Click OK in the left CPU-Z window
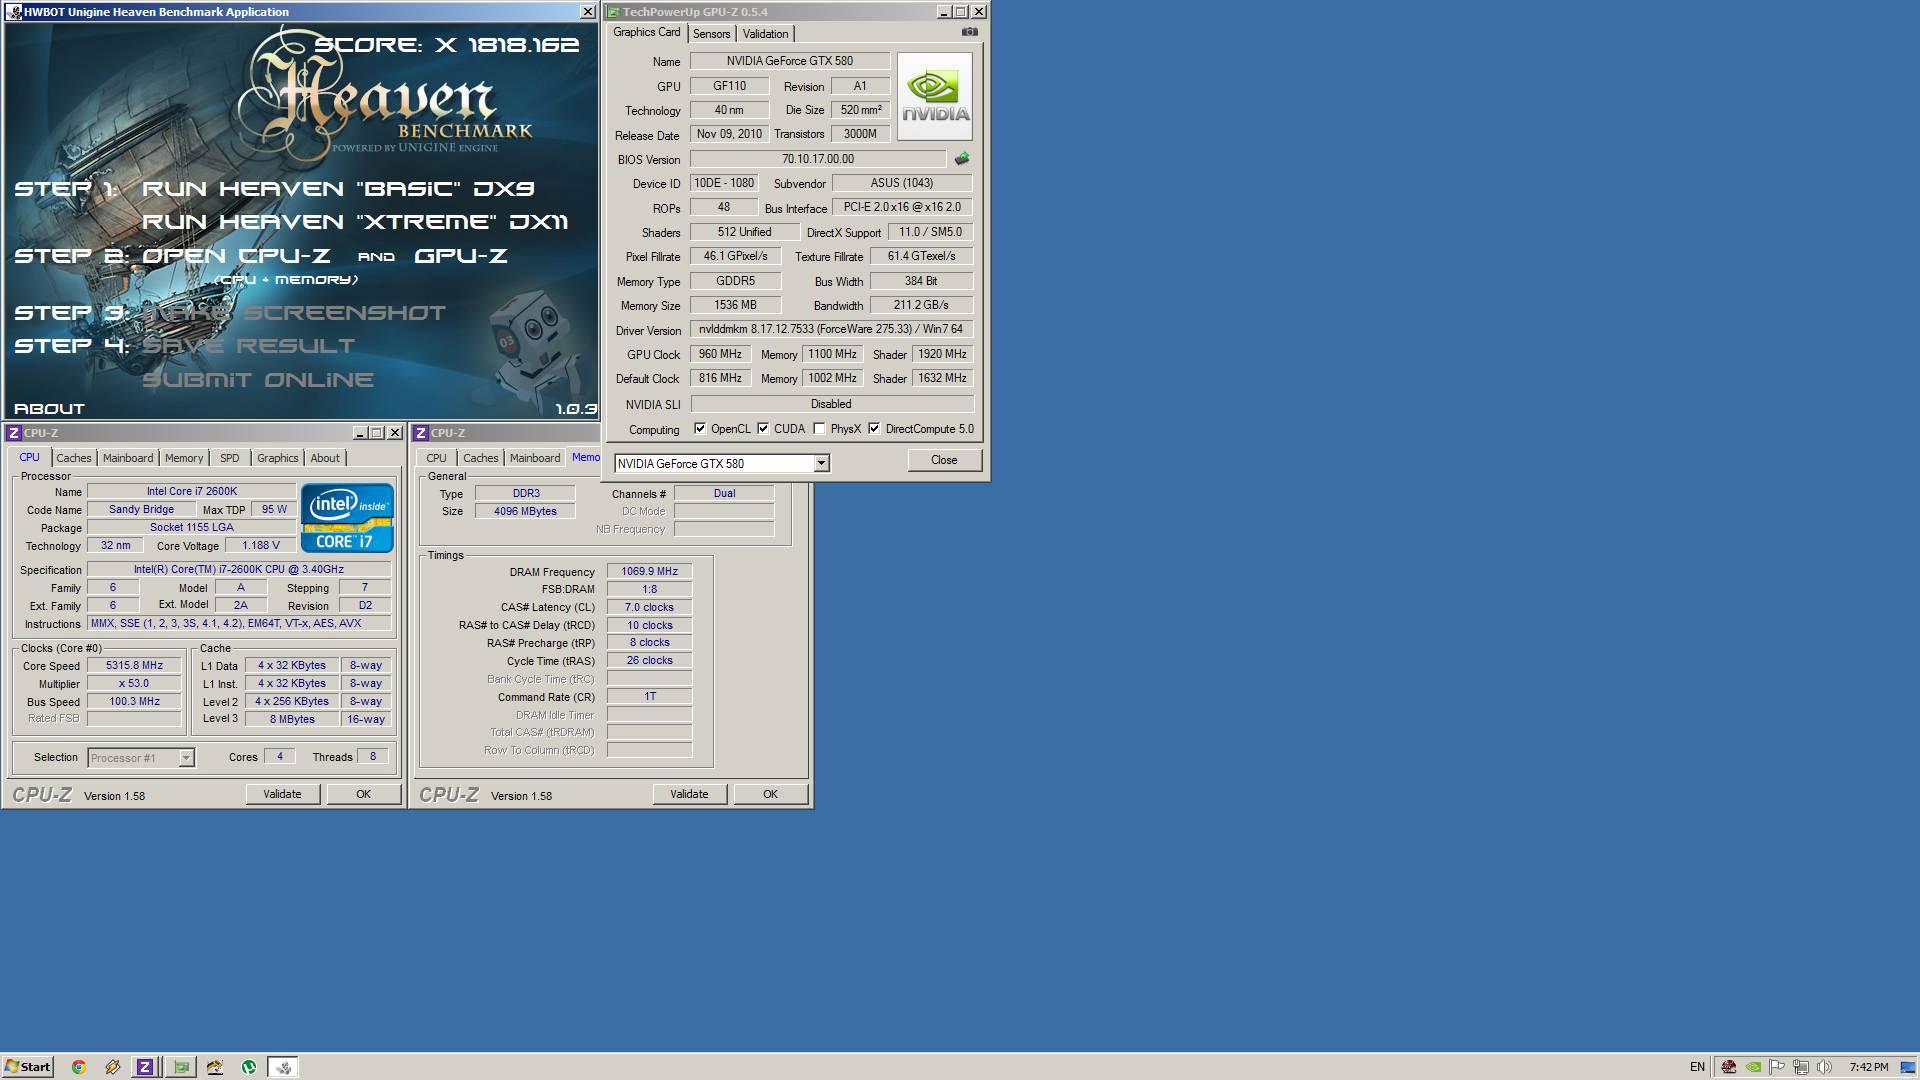 (x=363, y=794)
